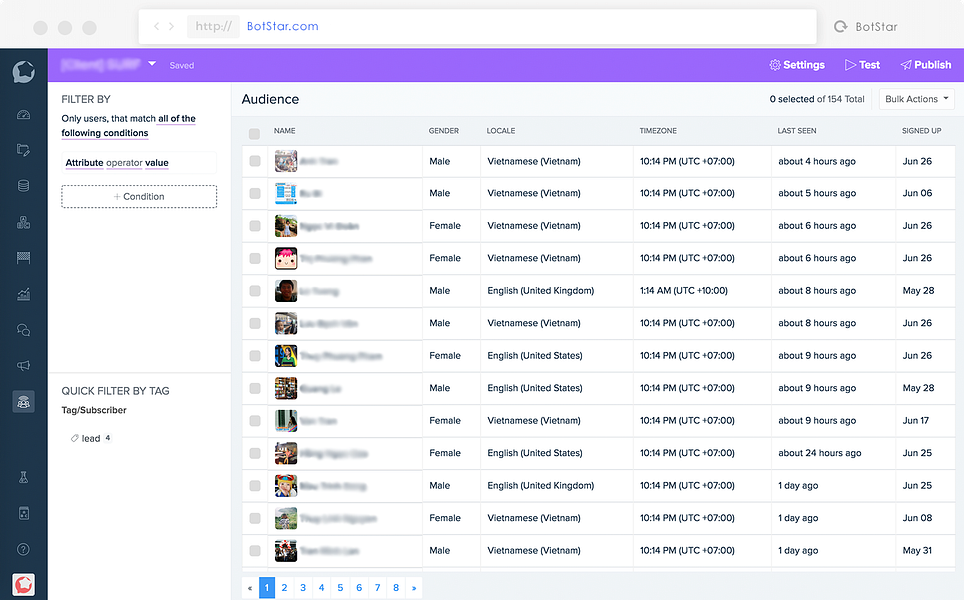Go to page 8
The image size is (964, 600).
point(396,588)
